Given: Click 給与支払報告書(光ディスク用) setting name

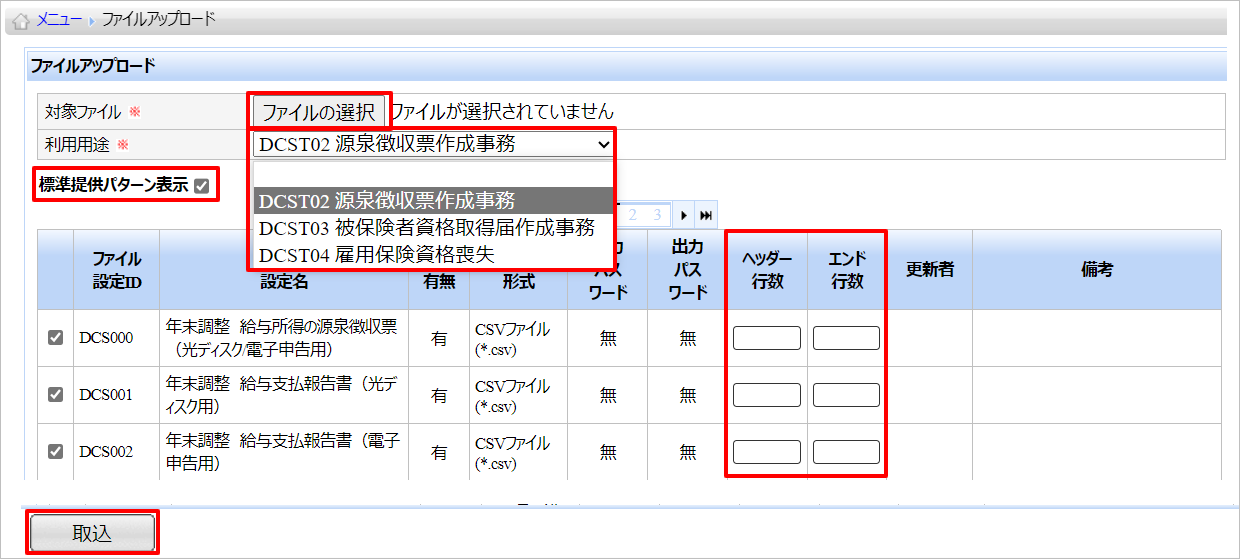Looking at the screenshot, I should tap(282, 394).
